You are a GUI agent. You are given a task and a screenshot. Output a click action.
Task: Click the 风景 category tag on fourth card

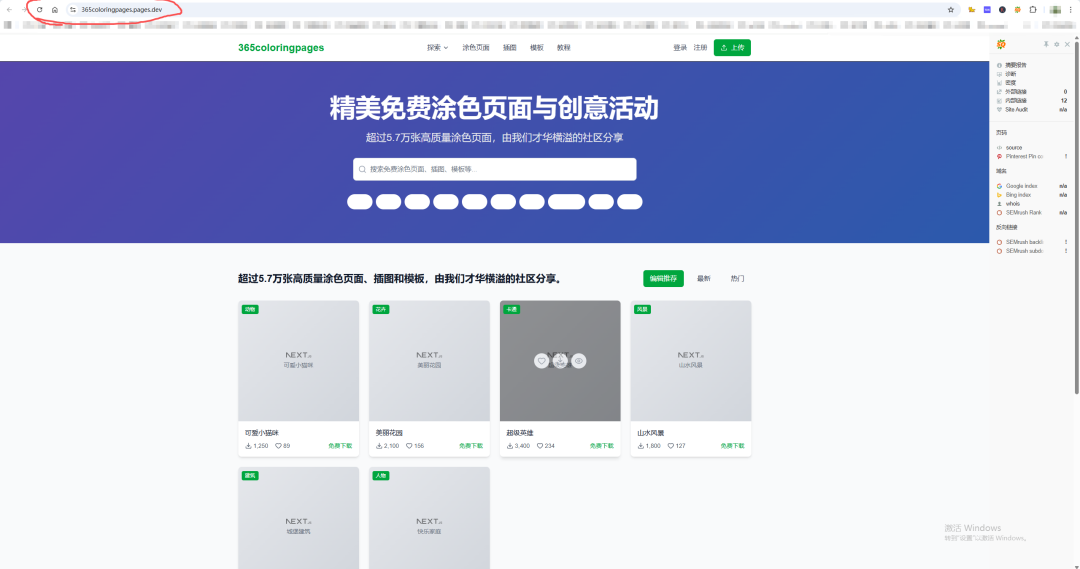click(643, 309)
